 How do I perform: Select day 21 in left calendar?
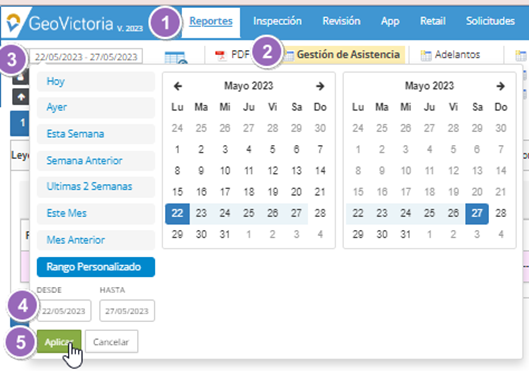point(320,192)
